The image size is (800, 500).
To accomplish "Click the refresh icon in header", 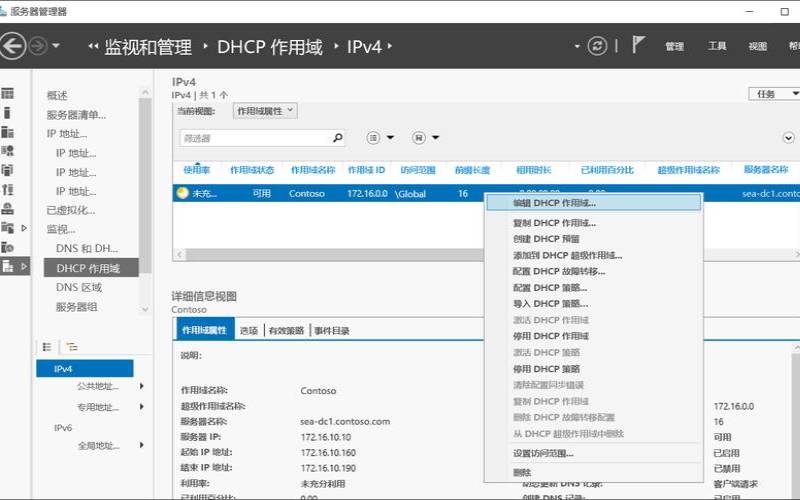I will pyautogui.click(x=598, y=46).
